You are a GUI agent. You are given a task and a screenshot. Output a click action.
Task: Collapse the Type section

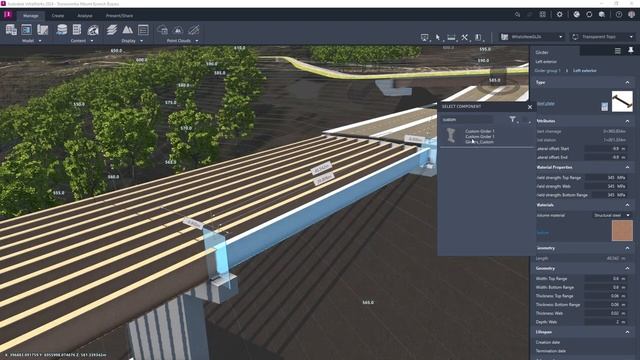coord(627,82)
